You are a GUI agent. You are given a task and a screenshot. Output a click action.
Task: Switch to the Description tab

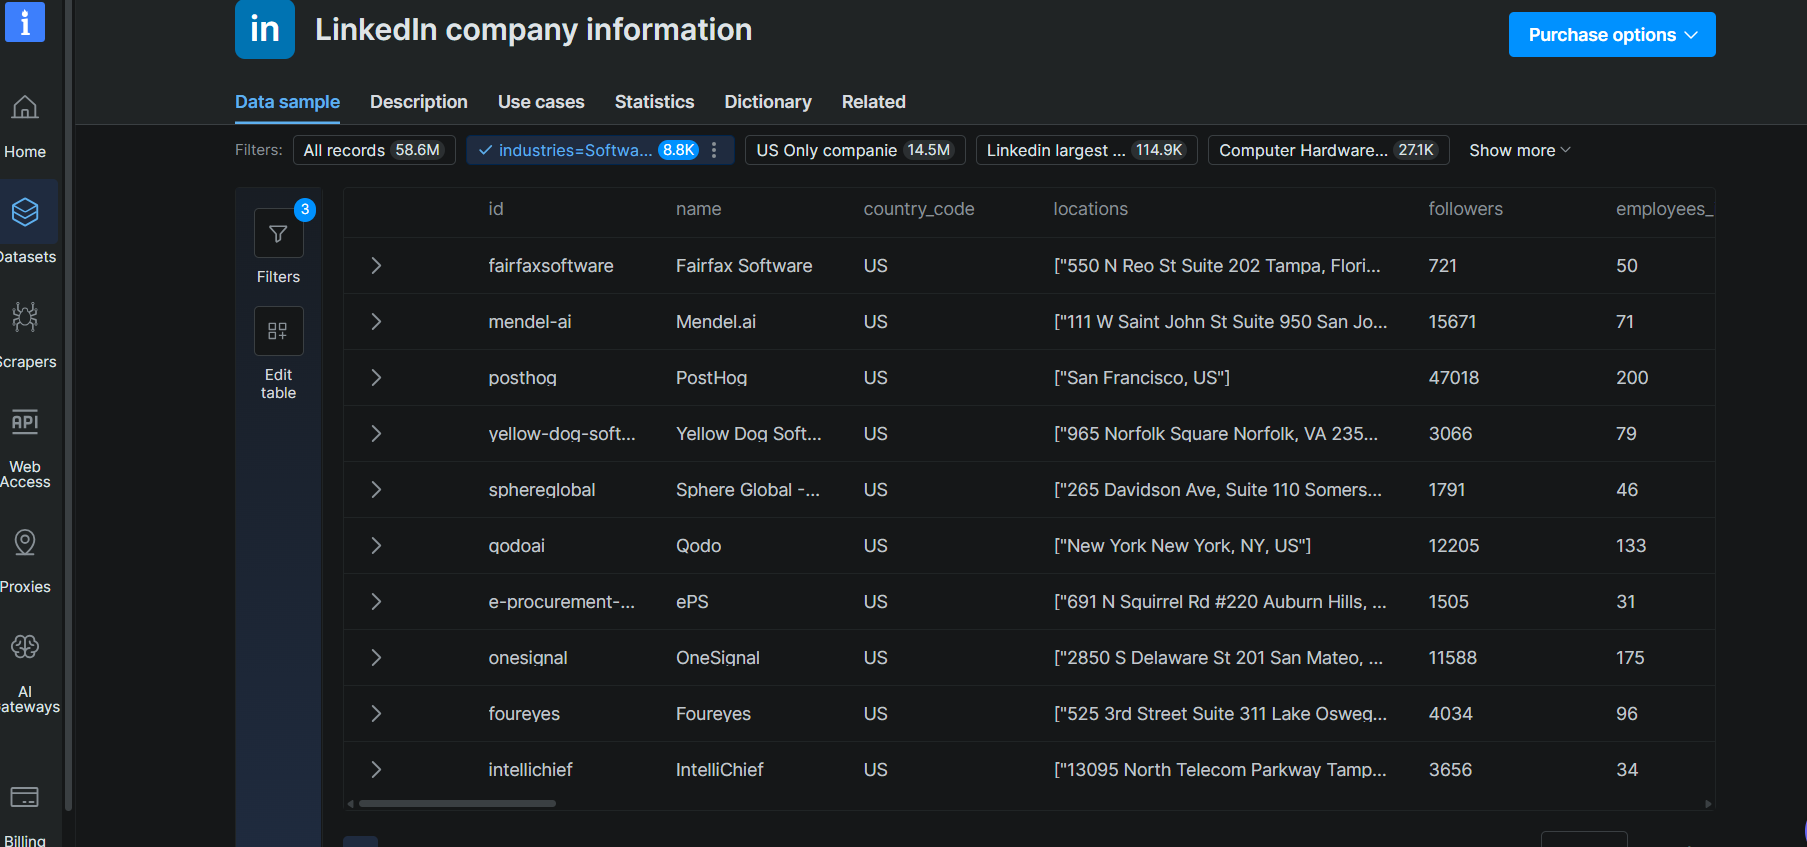tap(418, 102)
